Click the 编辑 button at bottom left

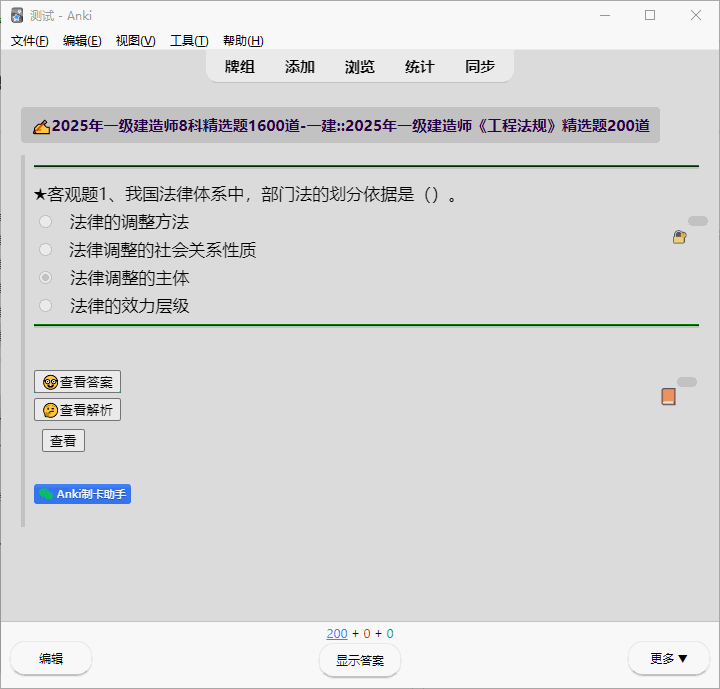pyautogui.click(x=51, y=659)
